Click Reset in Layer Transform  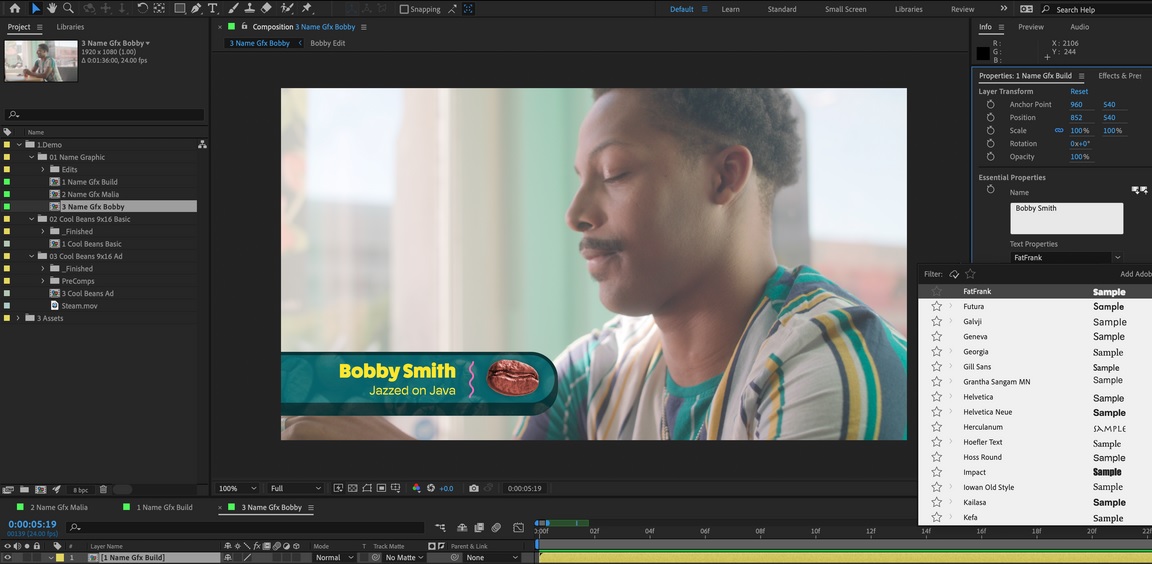1079,92
